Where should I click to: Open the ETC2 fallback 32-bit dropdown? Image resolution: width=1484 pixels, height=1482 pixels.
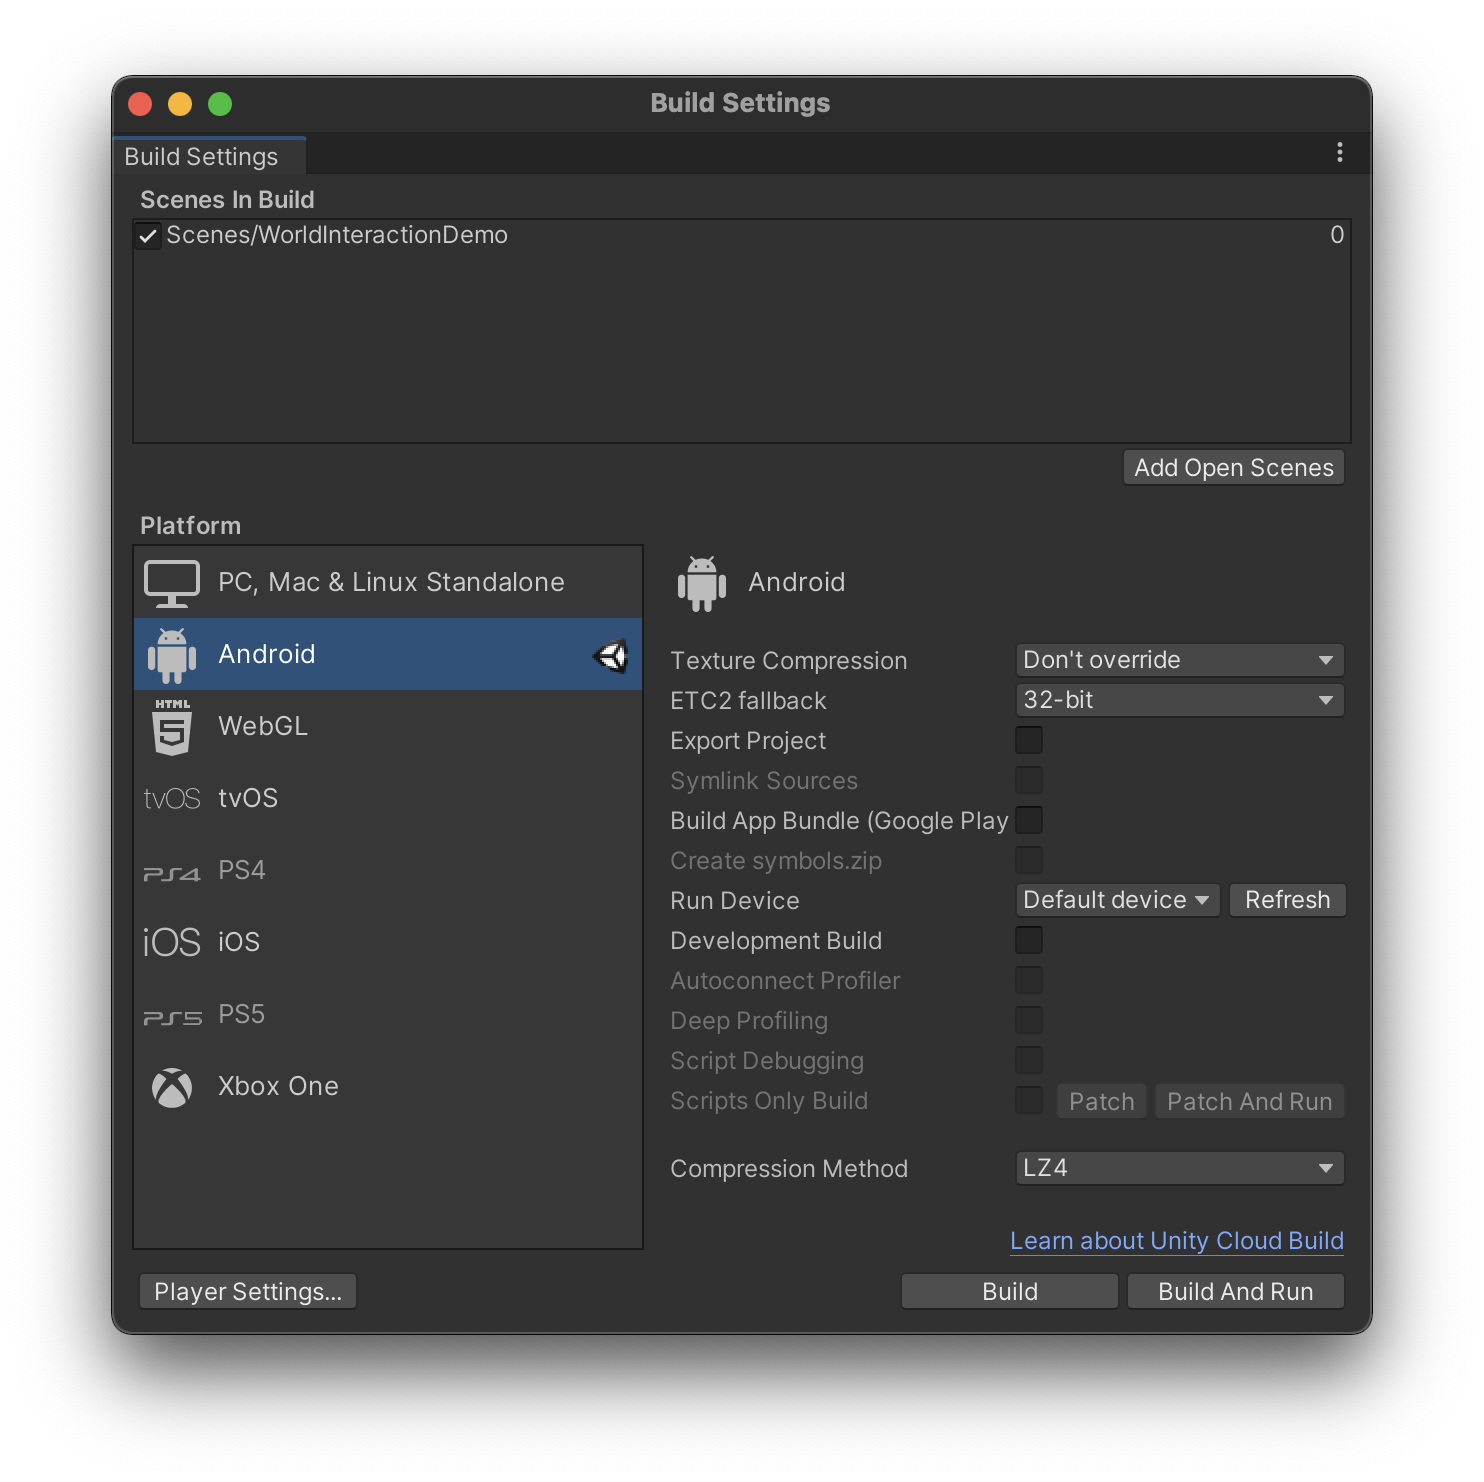pyautogui.click(x=1180, y=700)
